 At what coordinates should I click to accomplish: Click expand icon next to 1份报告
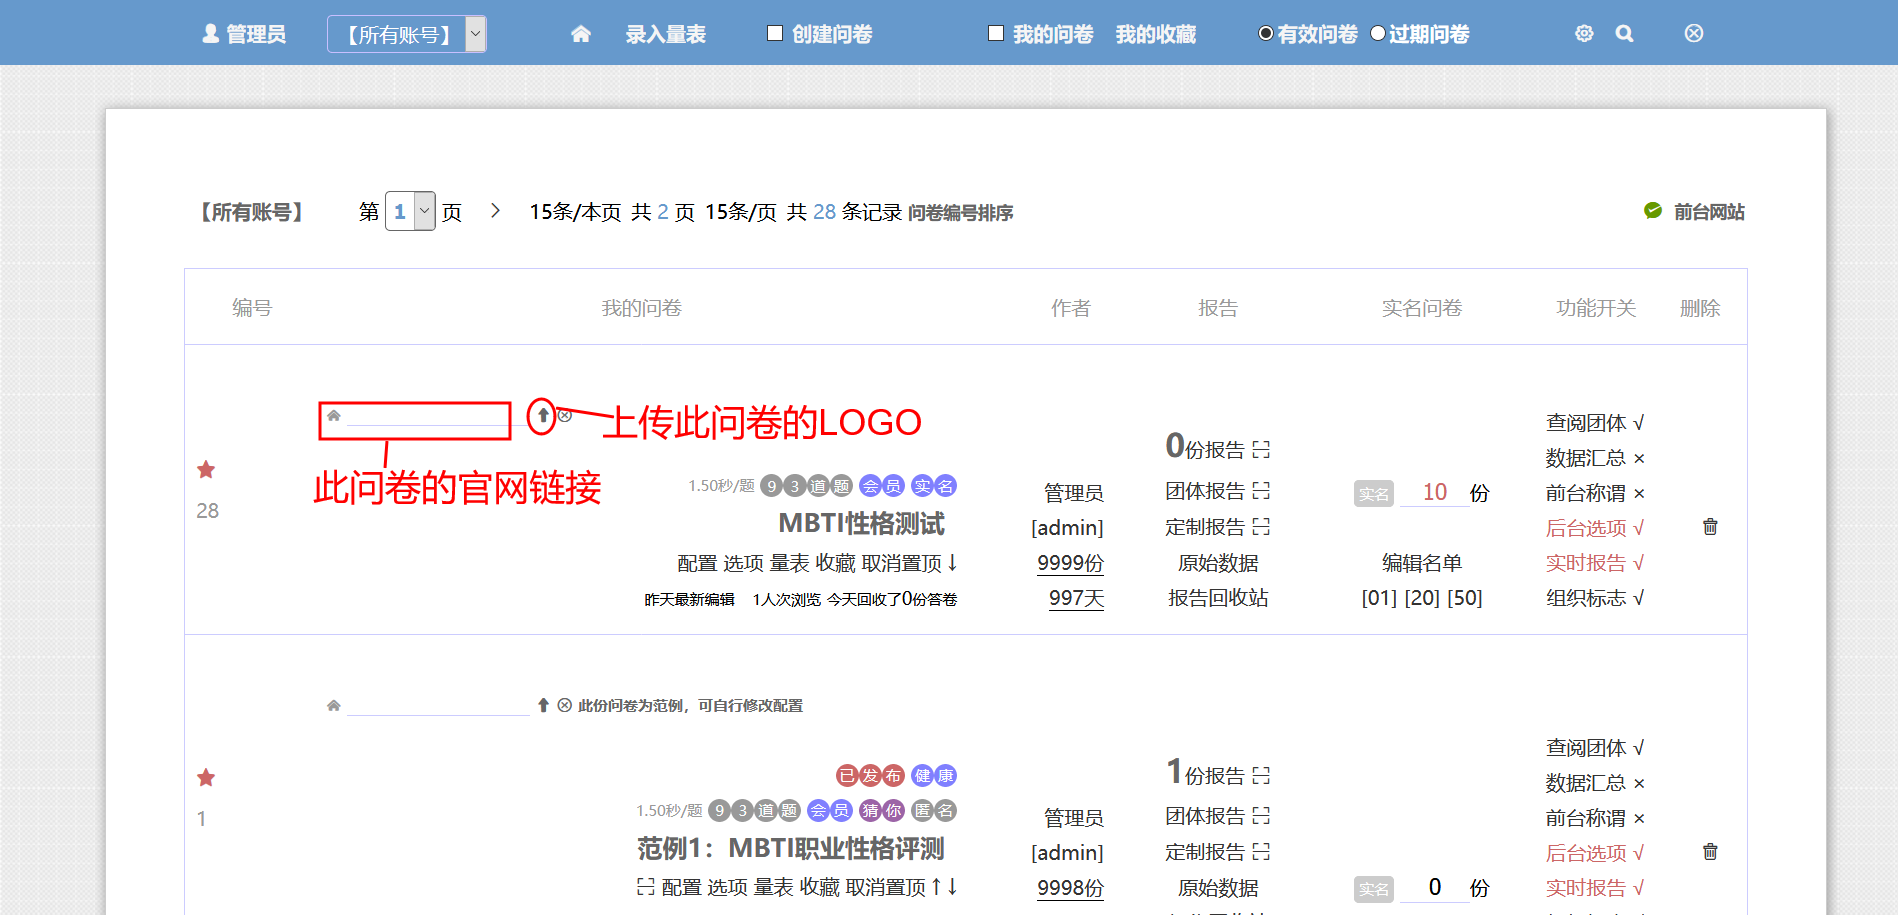(x=1261, y=776)
